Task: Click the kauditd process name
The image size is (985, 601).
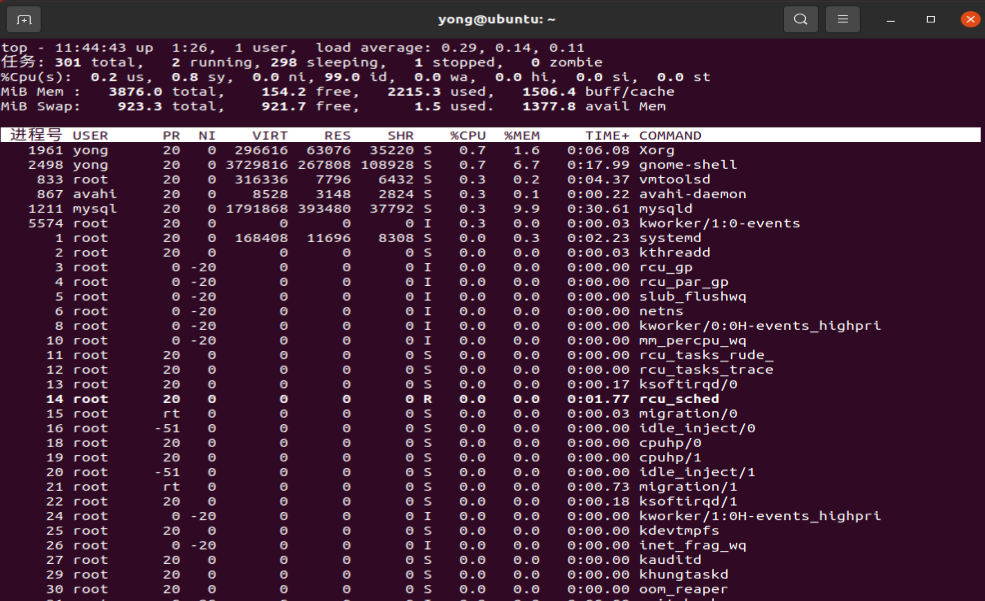Action: [x=670, y=560]
